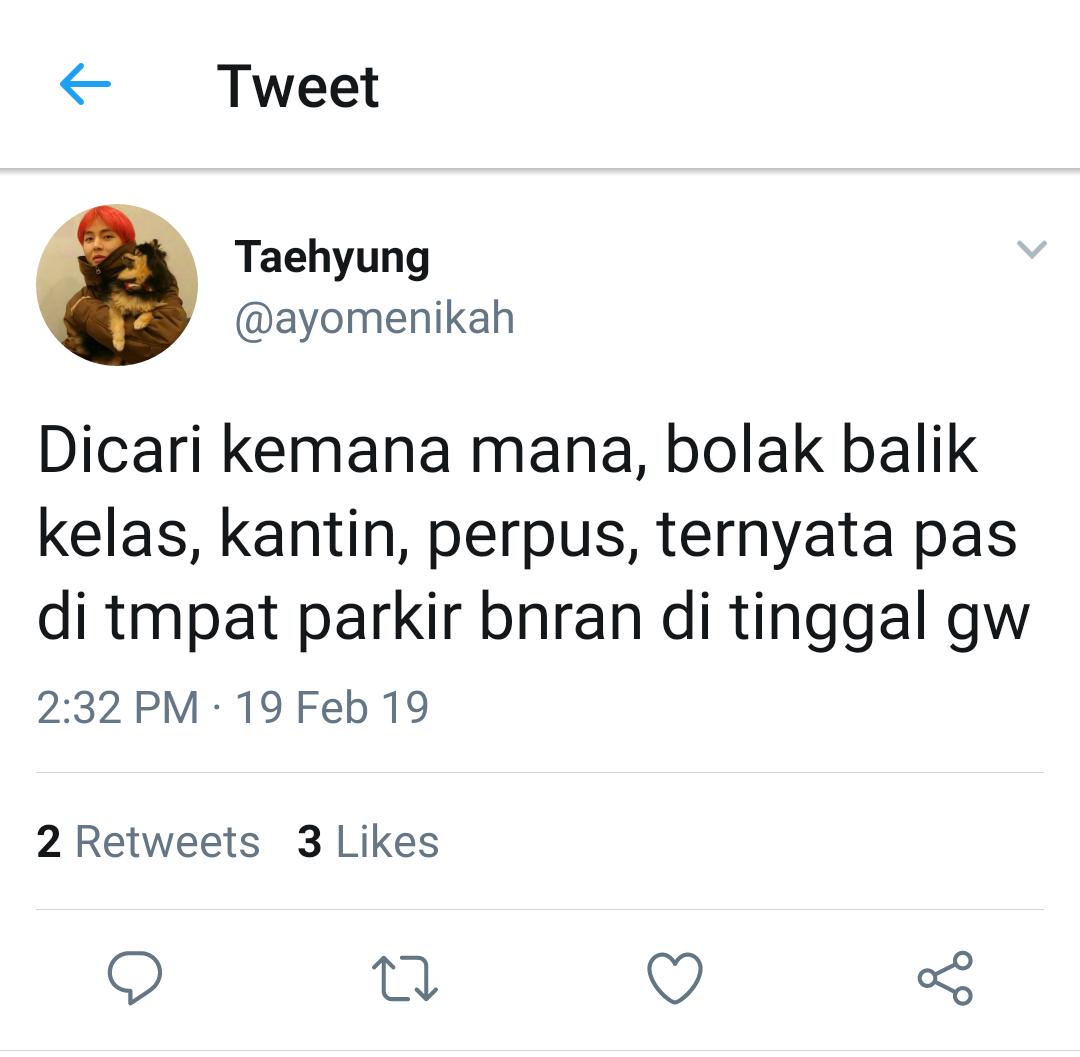The width and height of the screenshot is (1080, 1057).
Task: Select the 19 Feb 19 date
Action: [x=333, y=707]
